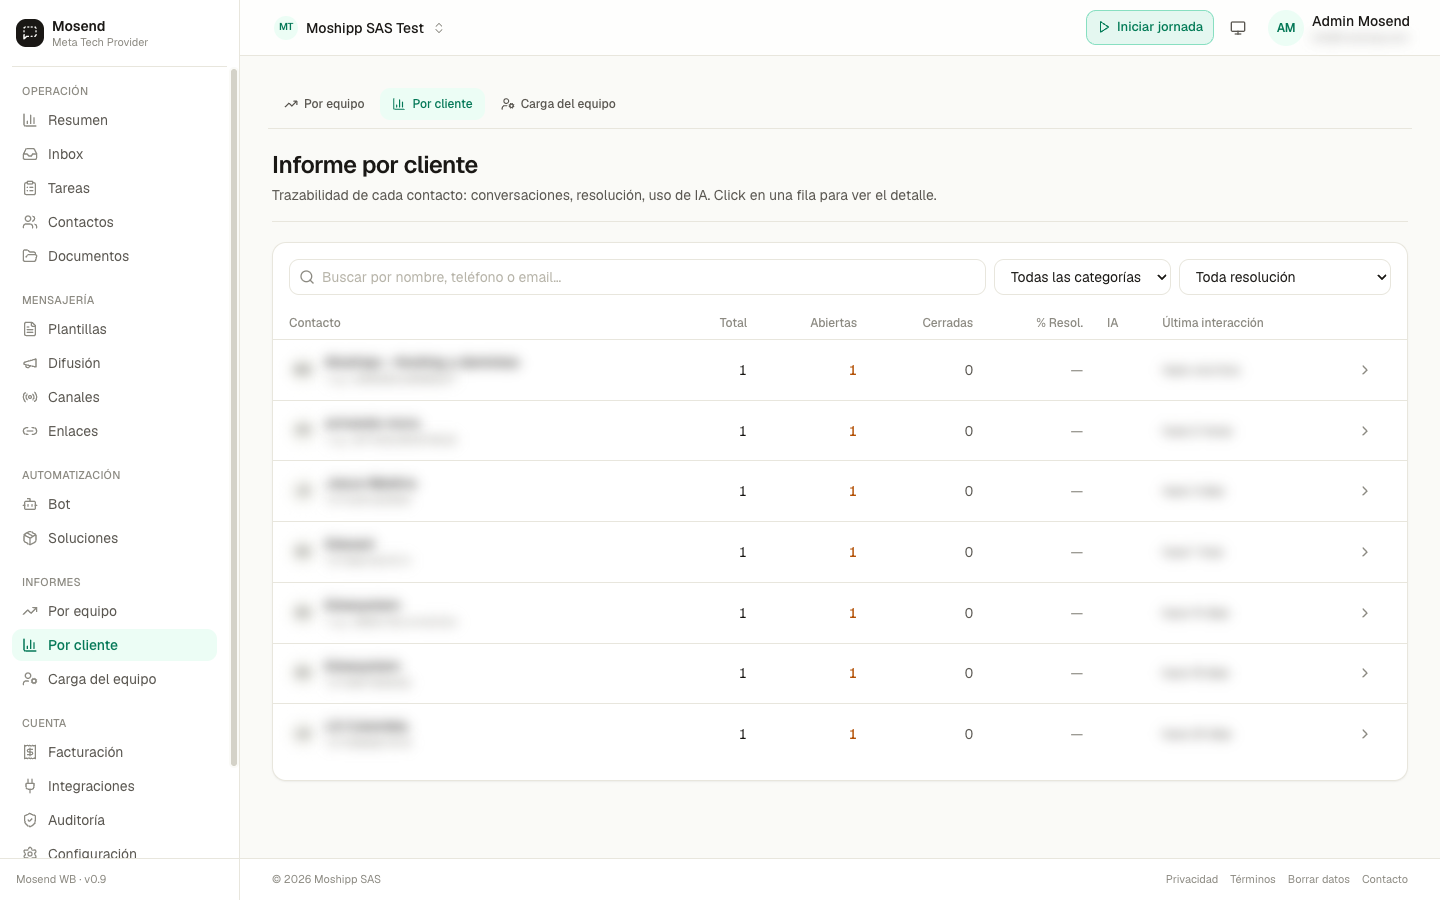This screenshot has width=1440, height=900.
Task: Expand the Toda resolución dropdown
Action: click(1285, 277)
